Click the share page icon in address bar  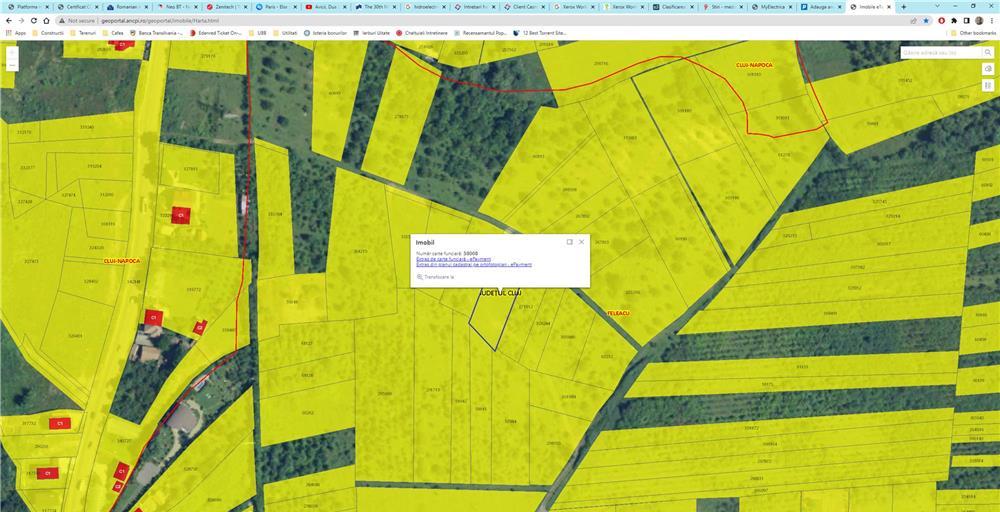[913, 20]
